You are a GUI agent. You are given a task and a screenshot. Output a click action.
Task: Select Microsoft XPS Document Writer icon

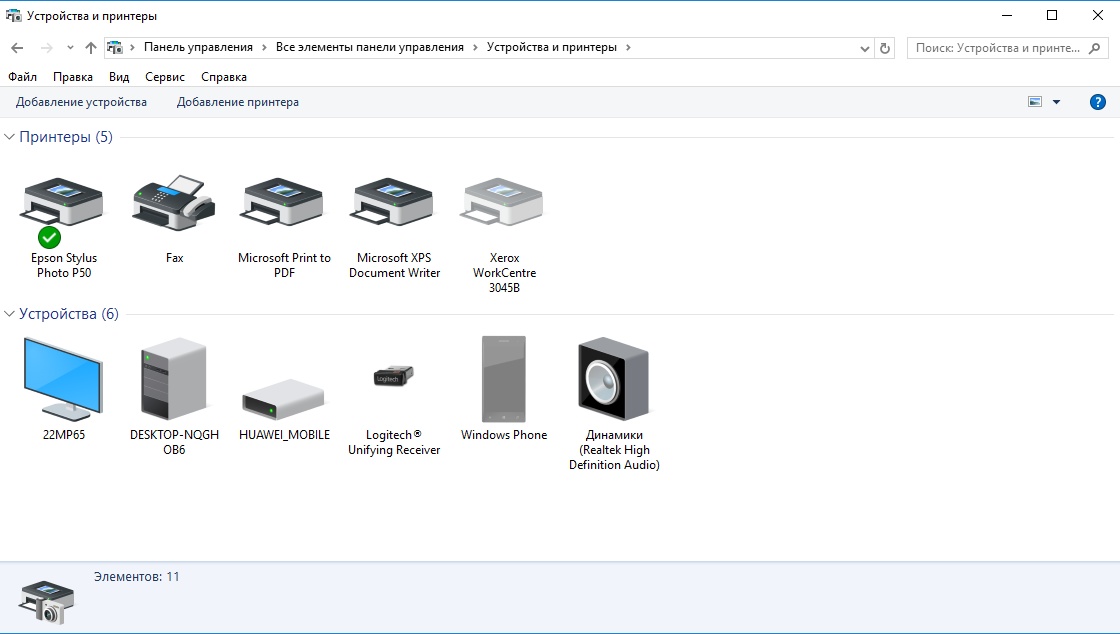(x=394, y=203)
